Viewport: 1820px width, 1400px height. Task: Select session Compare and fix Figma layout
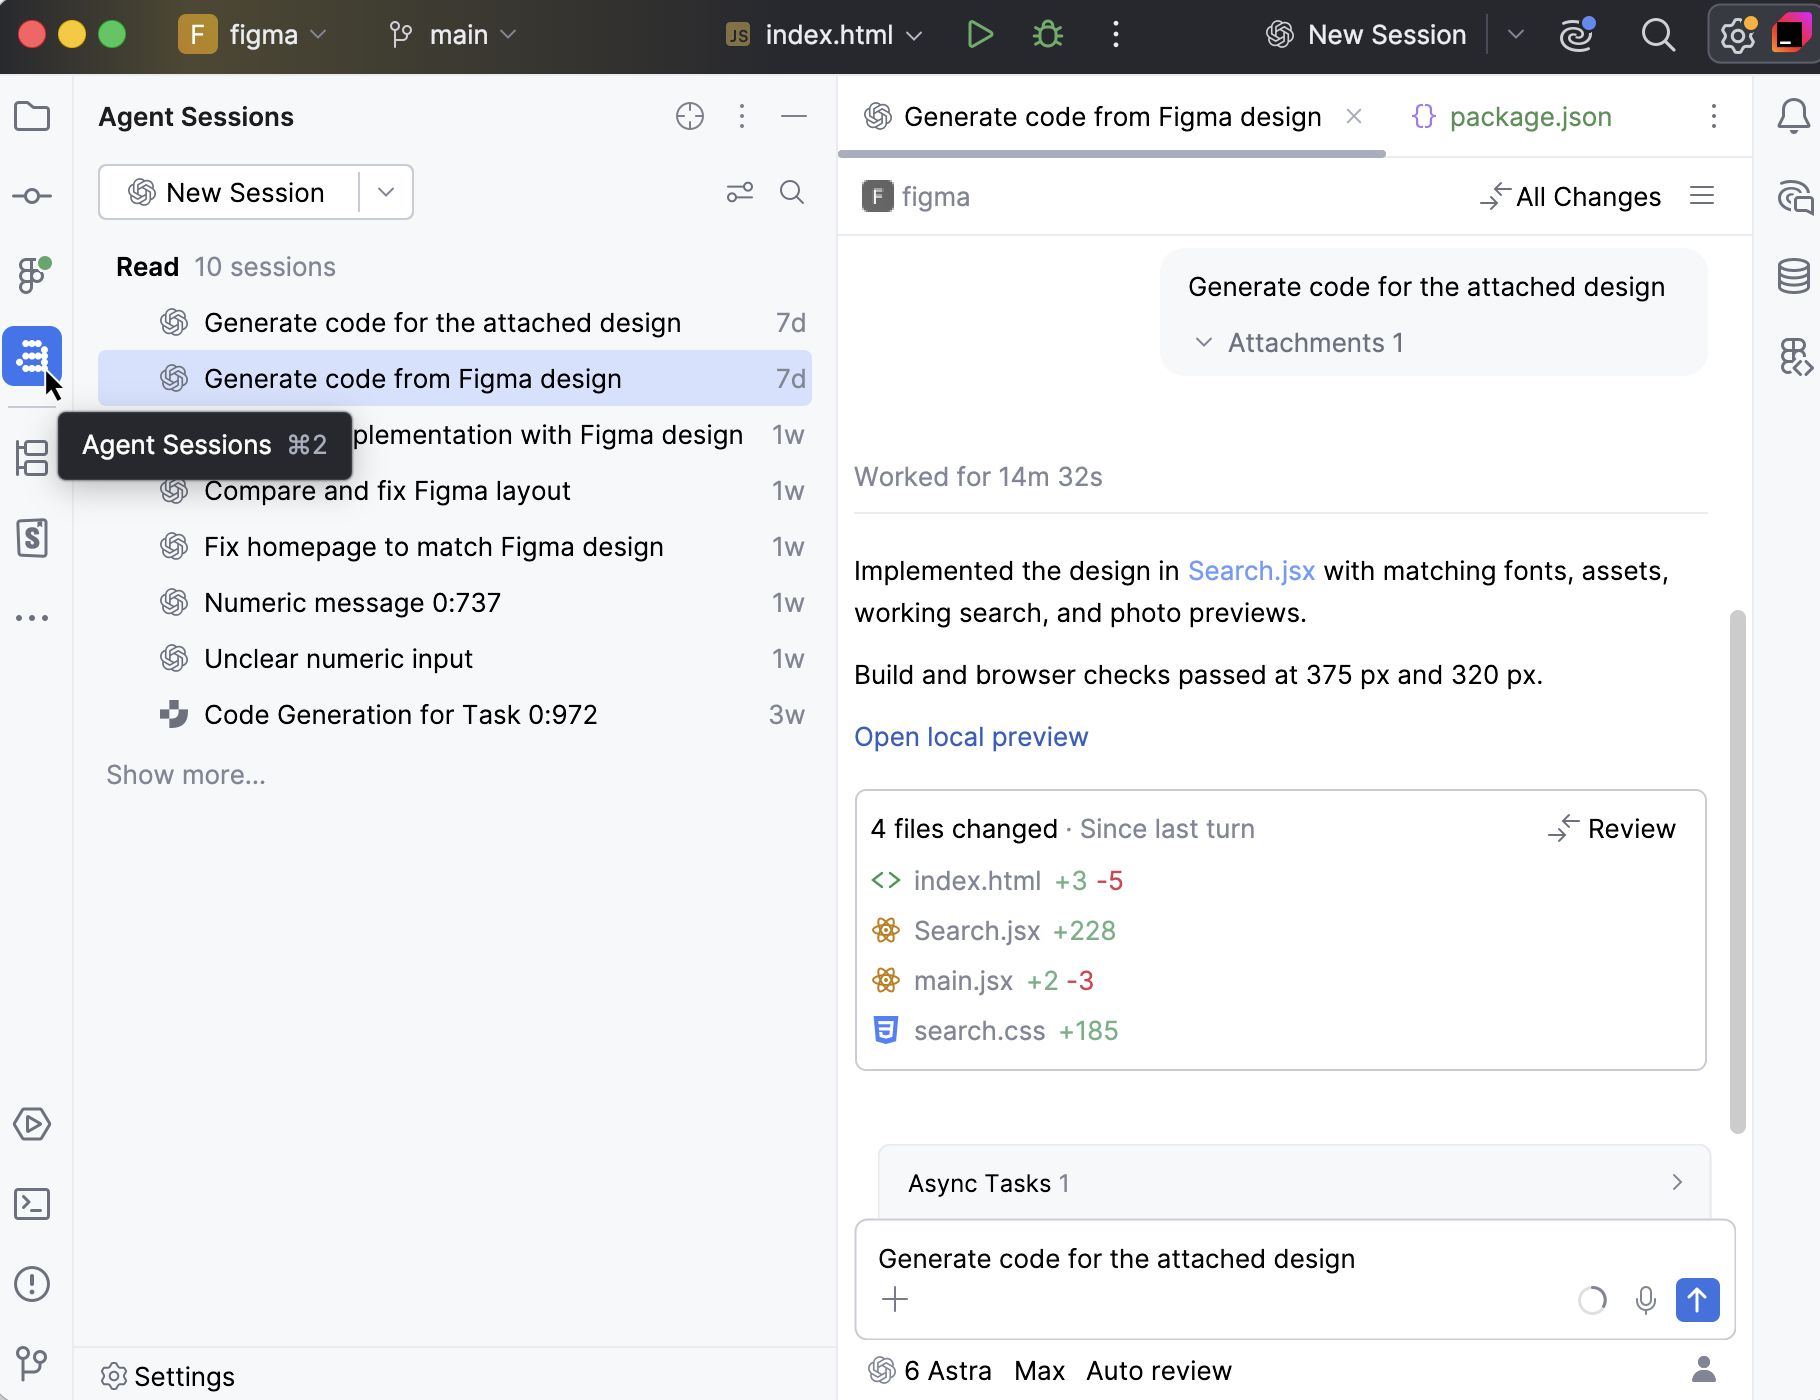coord(455,491)
